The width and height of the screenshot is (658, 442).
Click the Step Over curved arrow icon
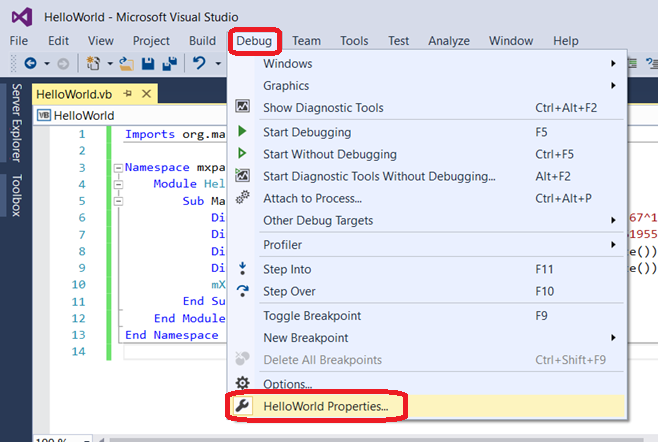tap(243, 290)
